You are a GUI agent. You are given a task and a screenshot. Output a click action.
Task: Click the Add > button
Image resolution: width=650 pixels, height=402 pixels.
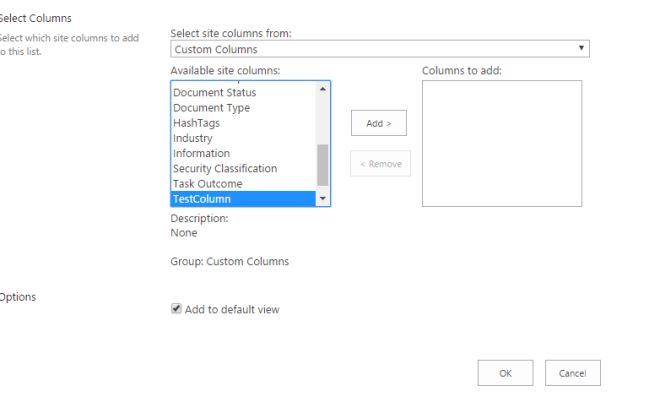pyautogui.click(x=378, y=123)
